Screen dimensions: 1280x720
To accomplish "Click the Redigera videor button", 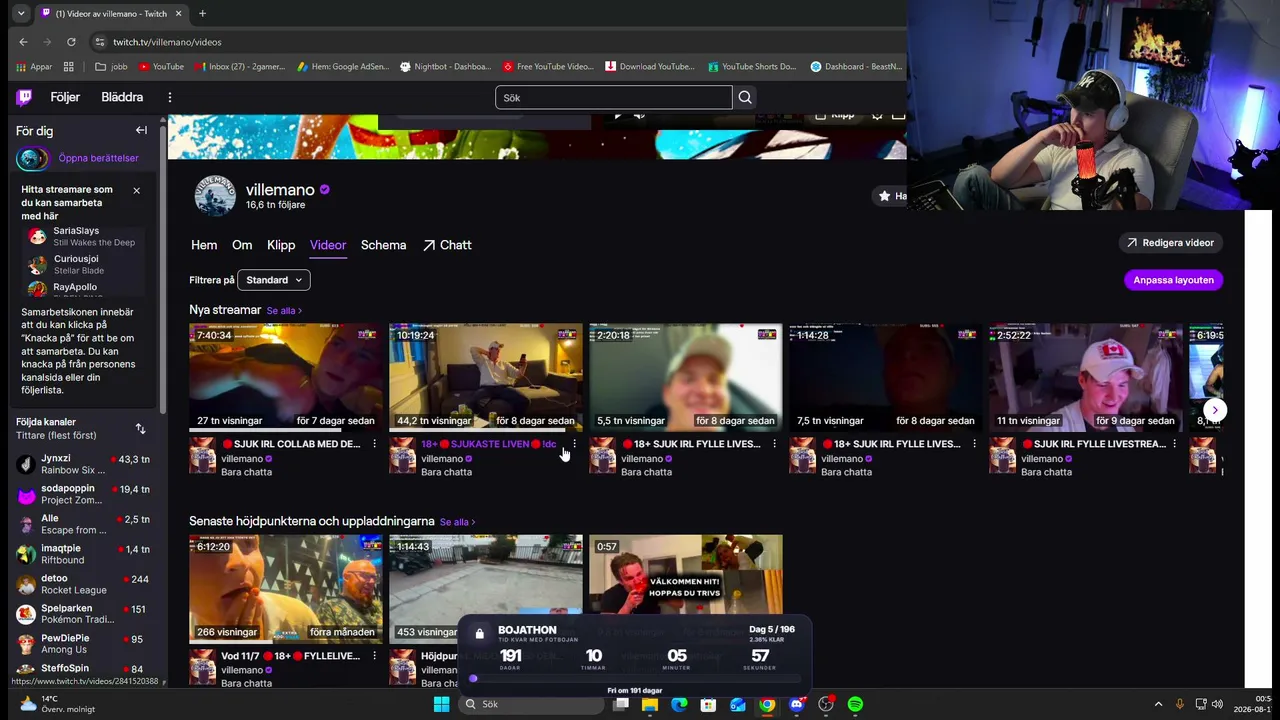I will click(1170, 243).
